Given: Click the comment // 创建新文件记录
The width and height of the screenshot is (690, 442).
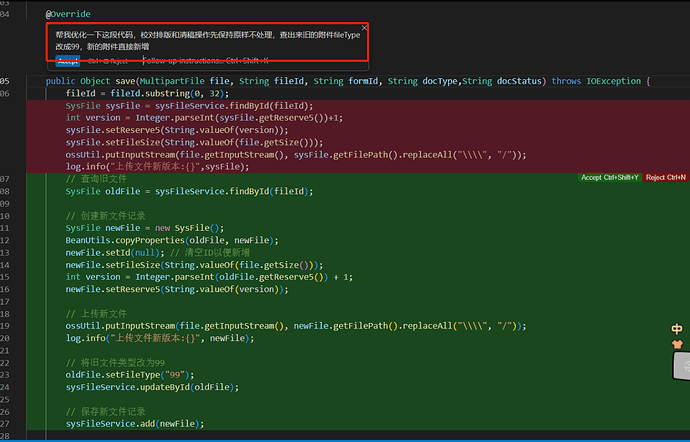Looking at the screenshot, I should pyautogui.click(x=105, y=216).
